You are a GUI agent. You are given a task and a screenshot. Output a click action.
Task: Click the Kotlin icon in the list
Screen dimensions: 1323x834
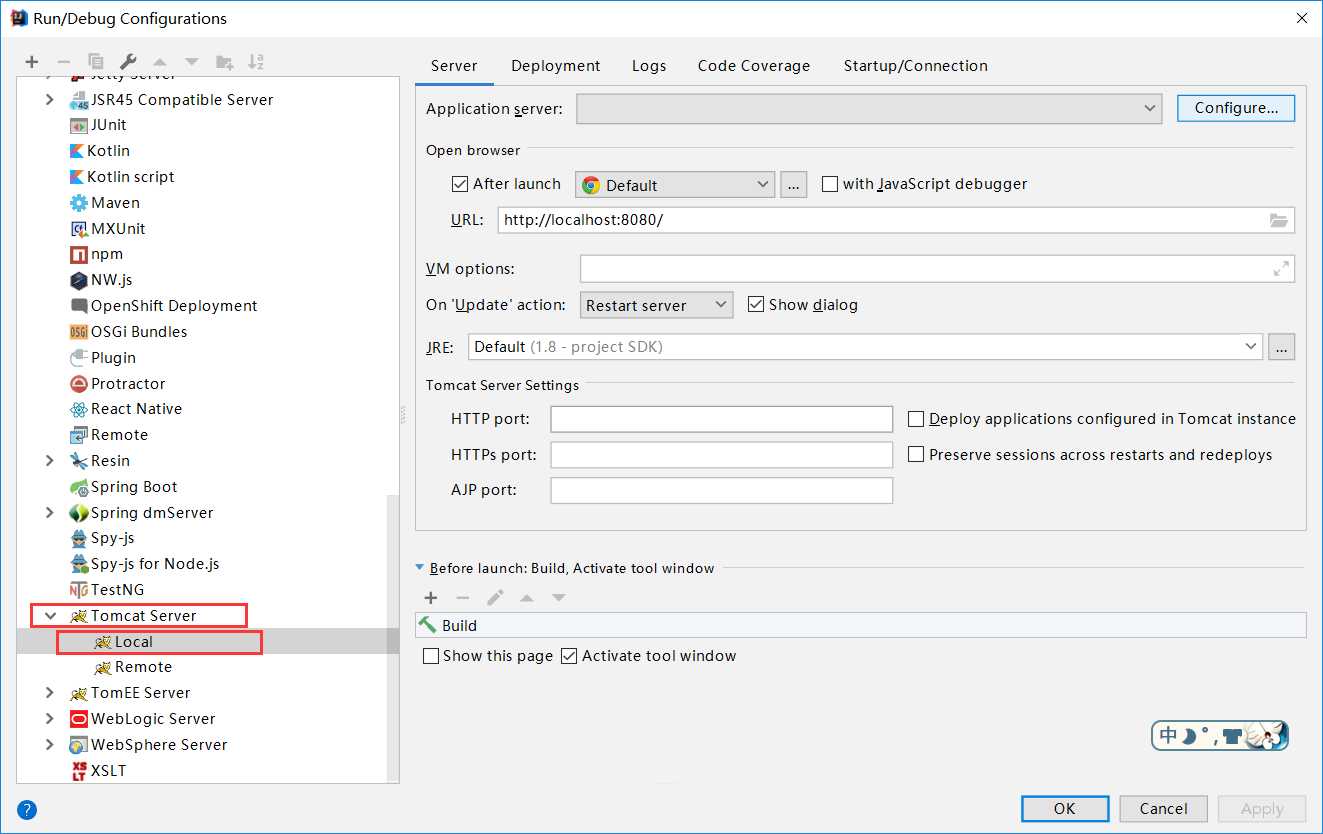[x=78, y=151]
